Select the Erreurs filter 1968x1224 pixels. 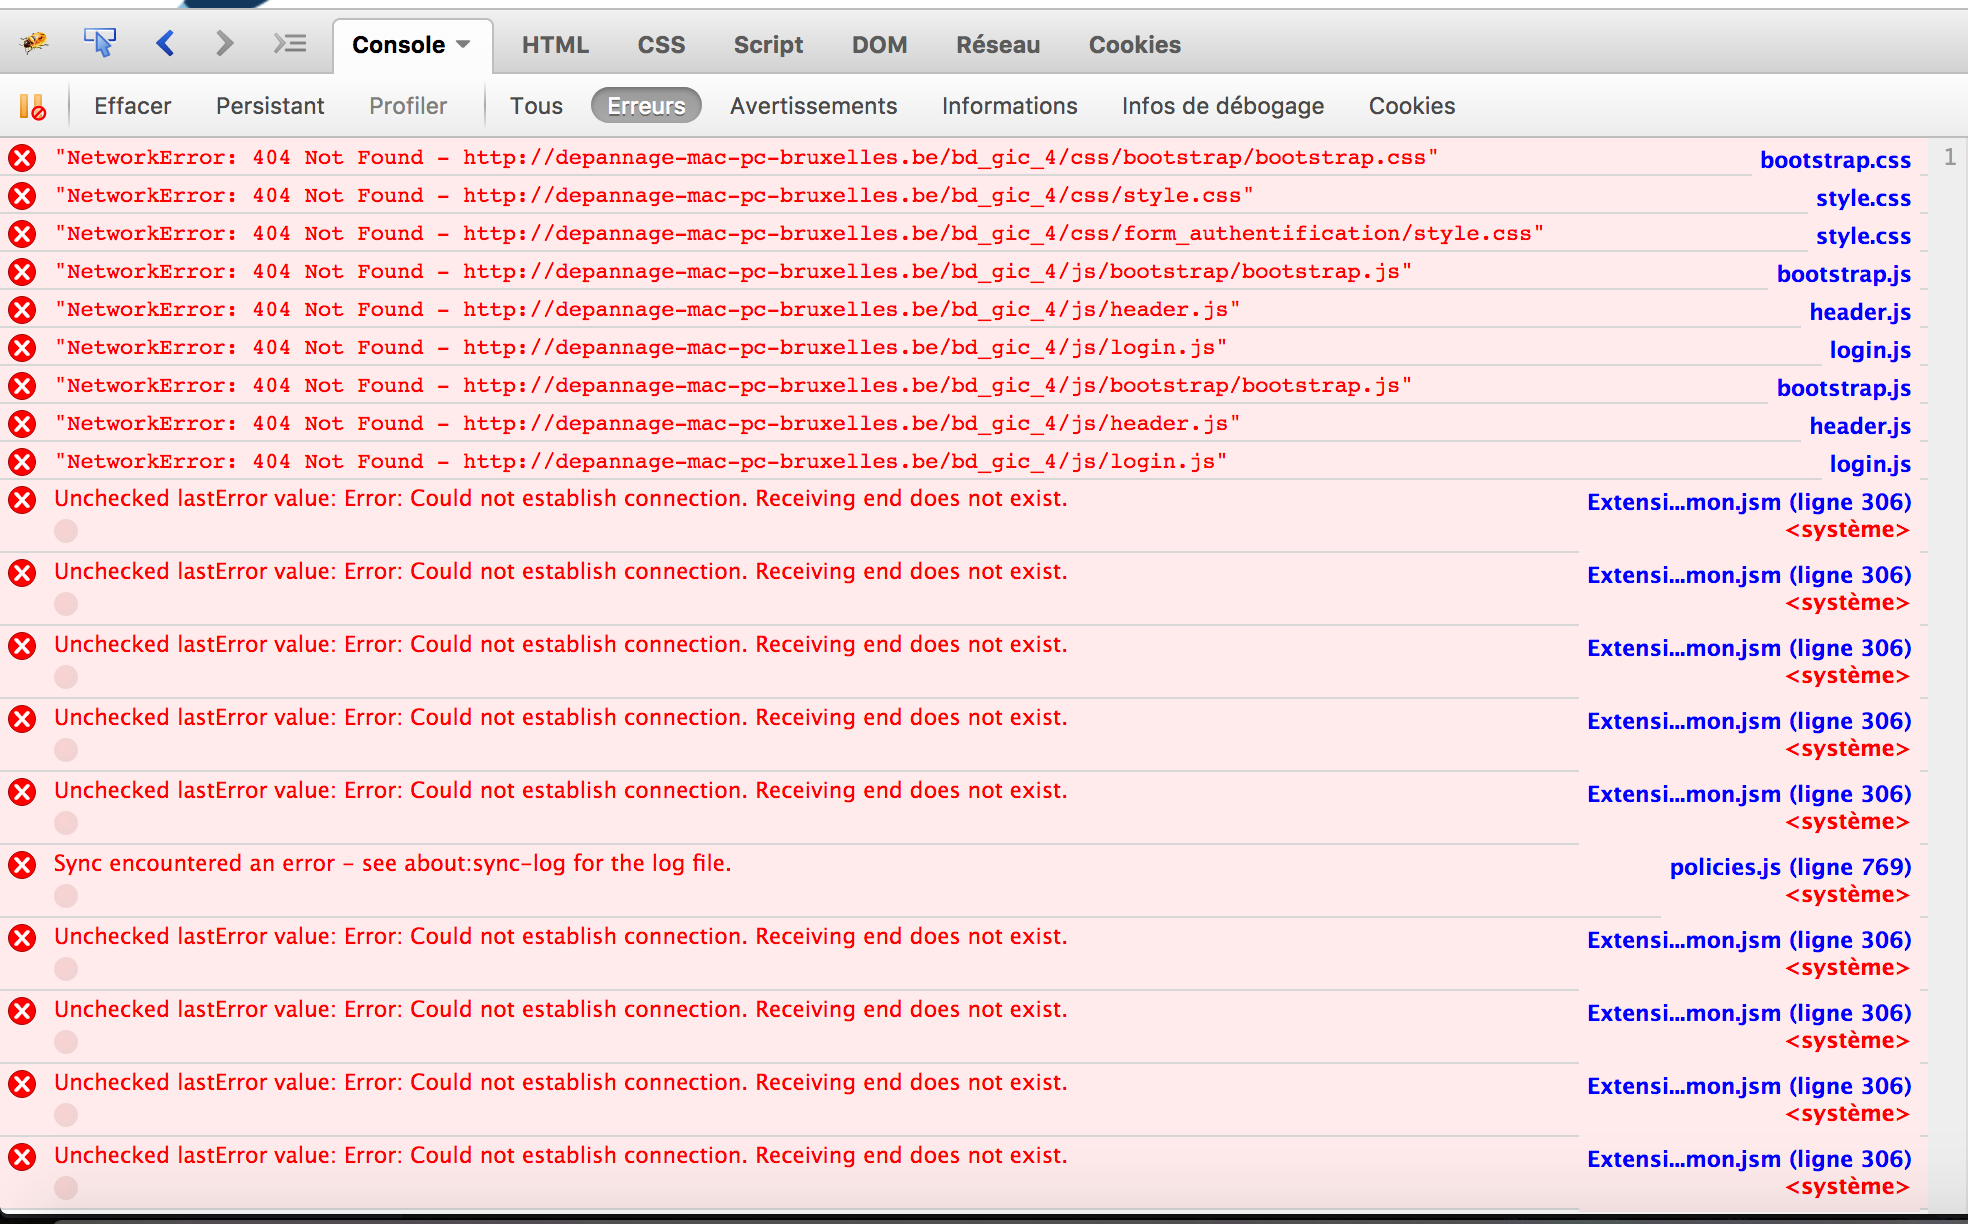point(646,106)
